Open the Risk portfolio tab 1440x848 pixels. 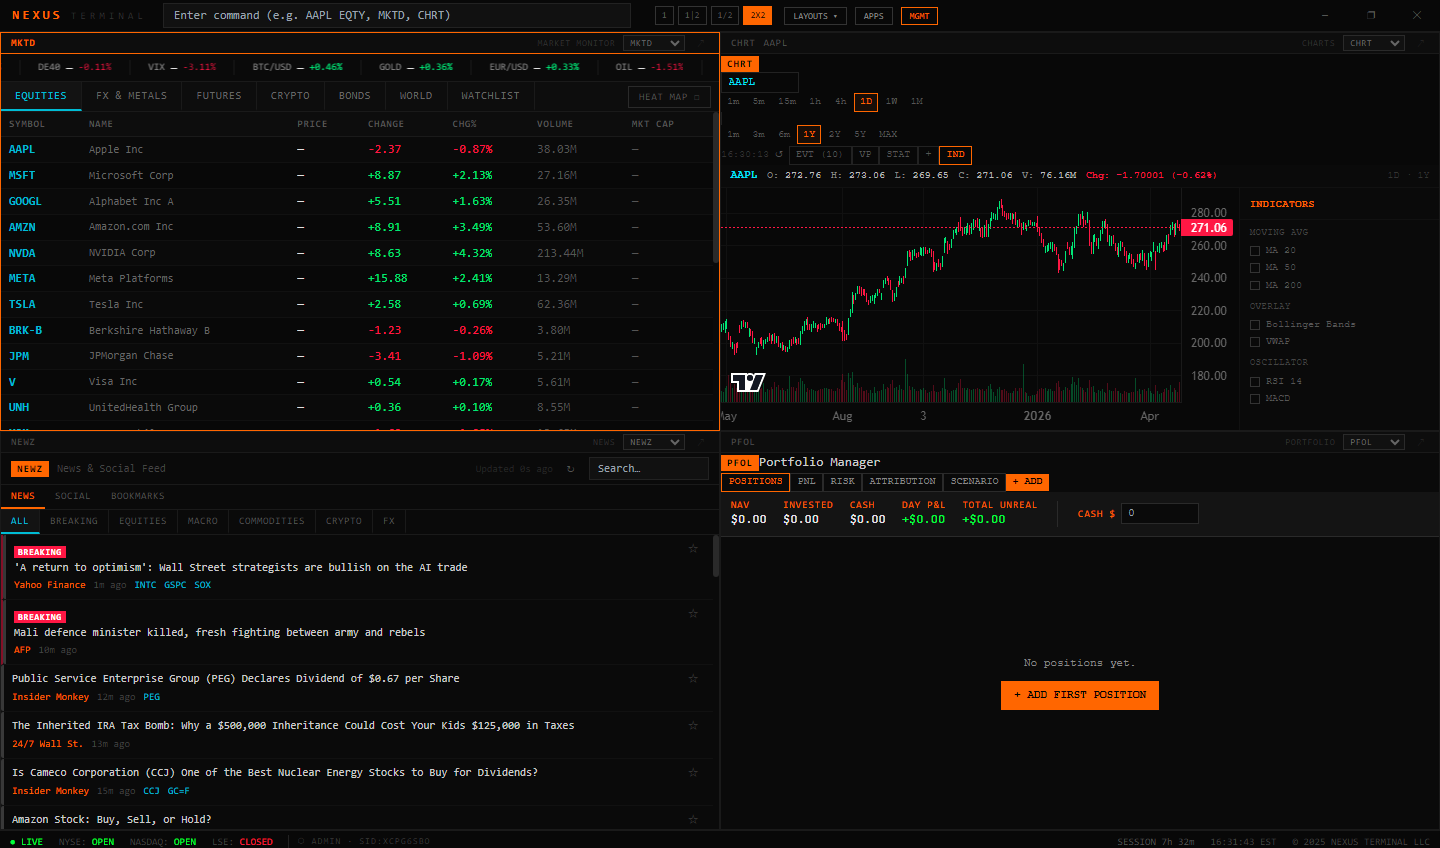[843, 481]
